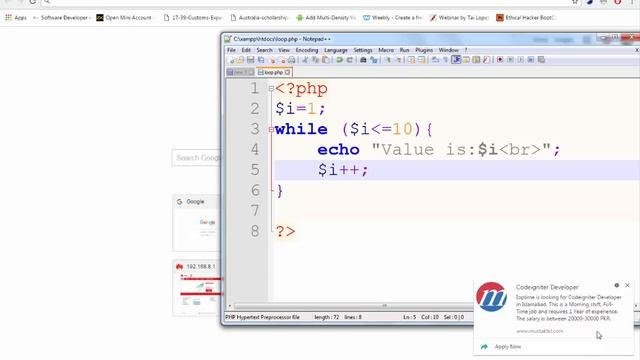Open the File menu in Notepad++
The width and height of the screenshot is (640, 360).
(x=231, y=50)
